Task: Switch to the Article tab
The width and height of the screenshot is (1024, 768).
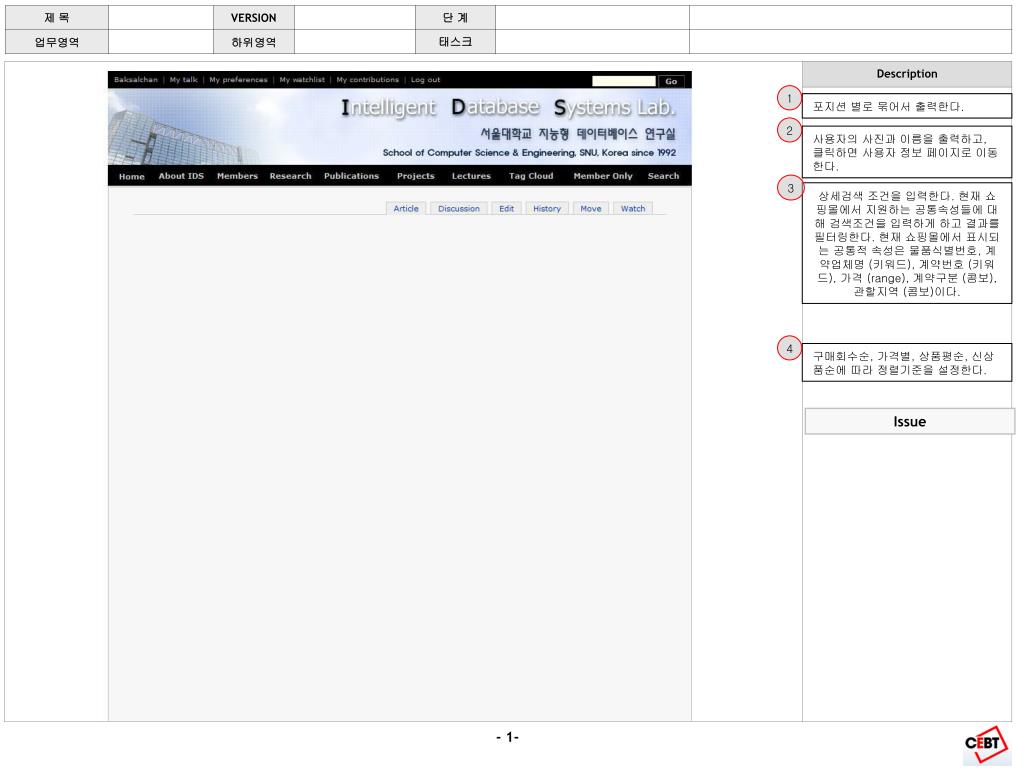Action: coord(406,208)
